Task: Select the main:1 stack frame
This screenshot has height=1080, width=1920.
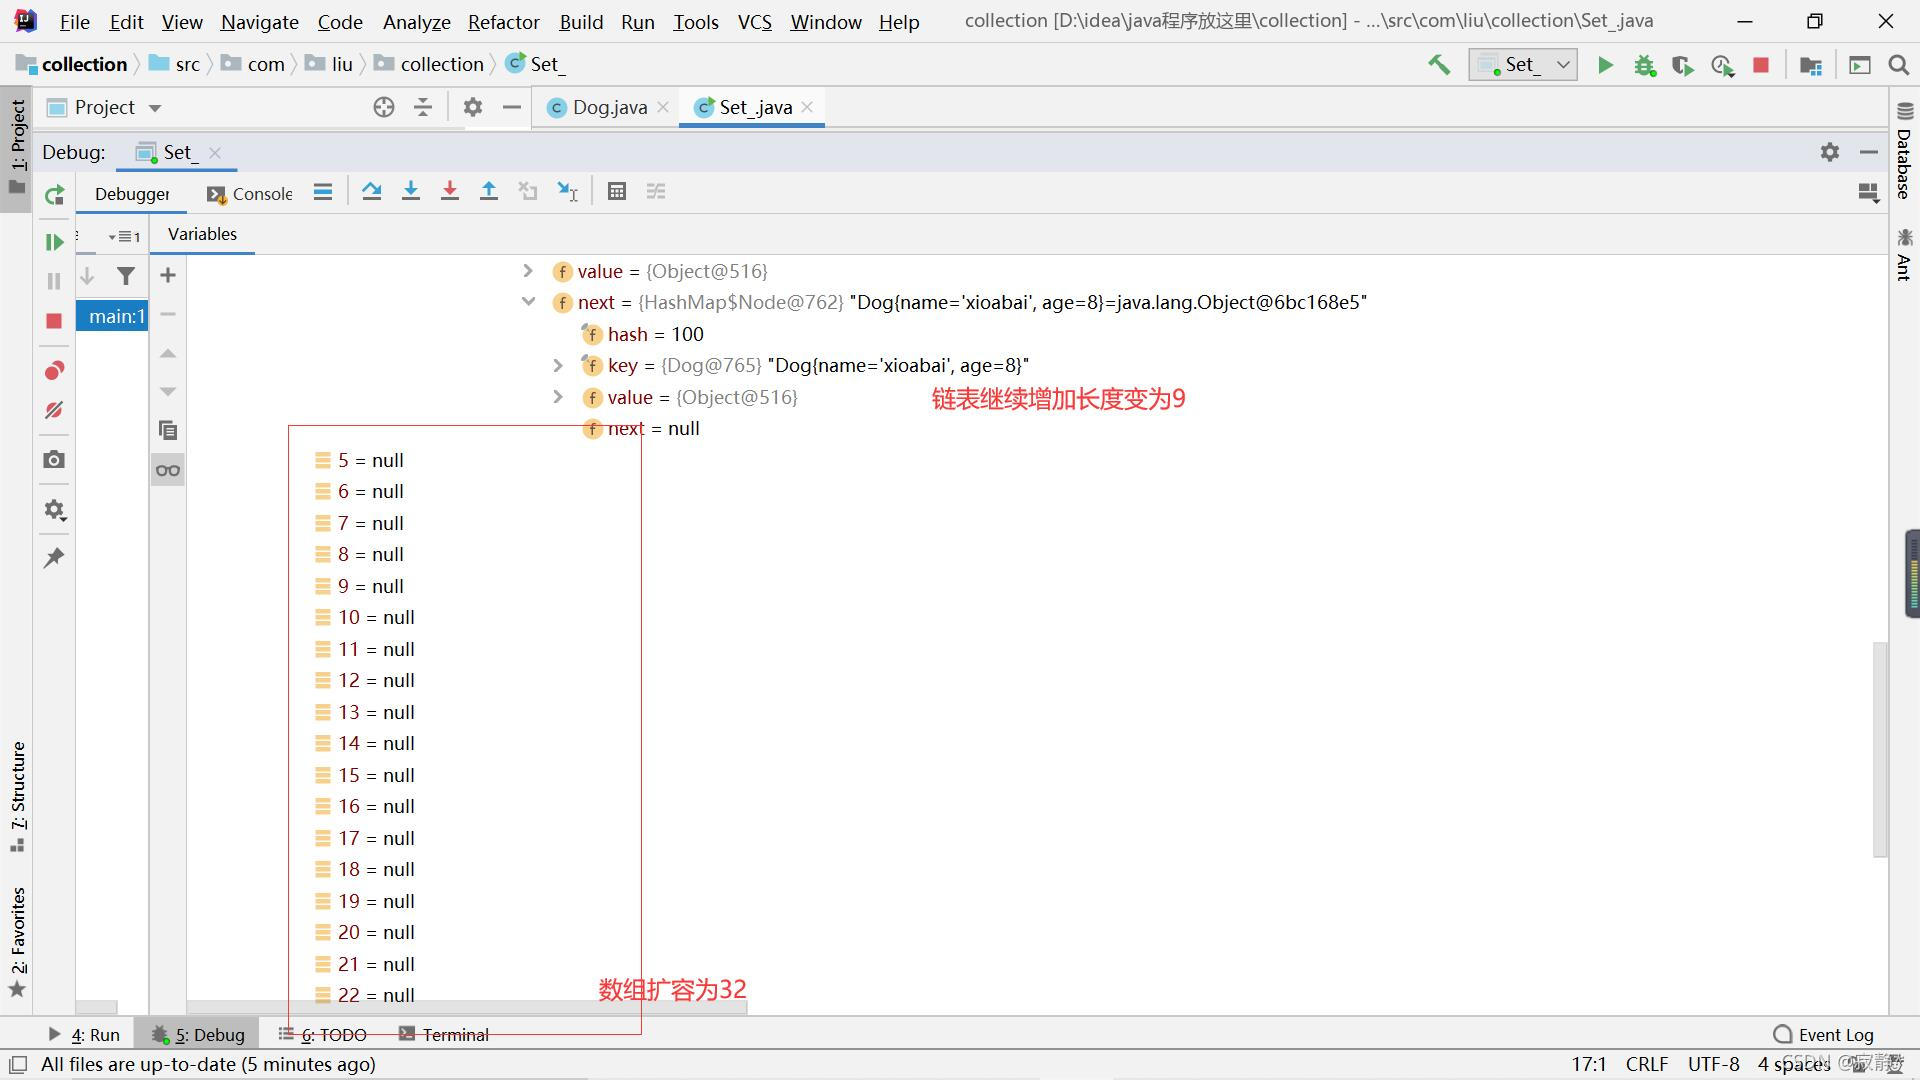Action: click(112, 316)
